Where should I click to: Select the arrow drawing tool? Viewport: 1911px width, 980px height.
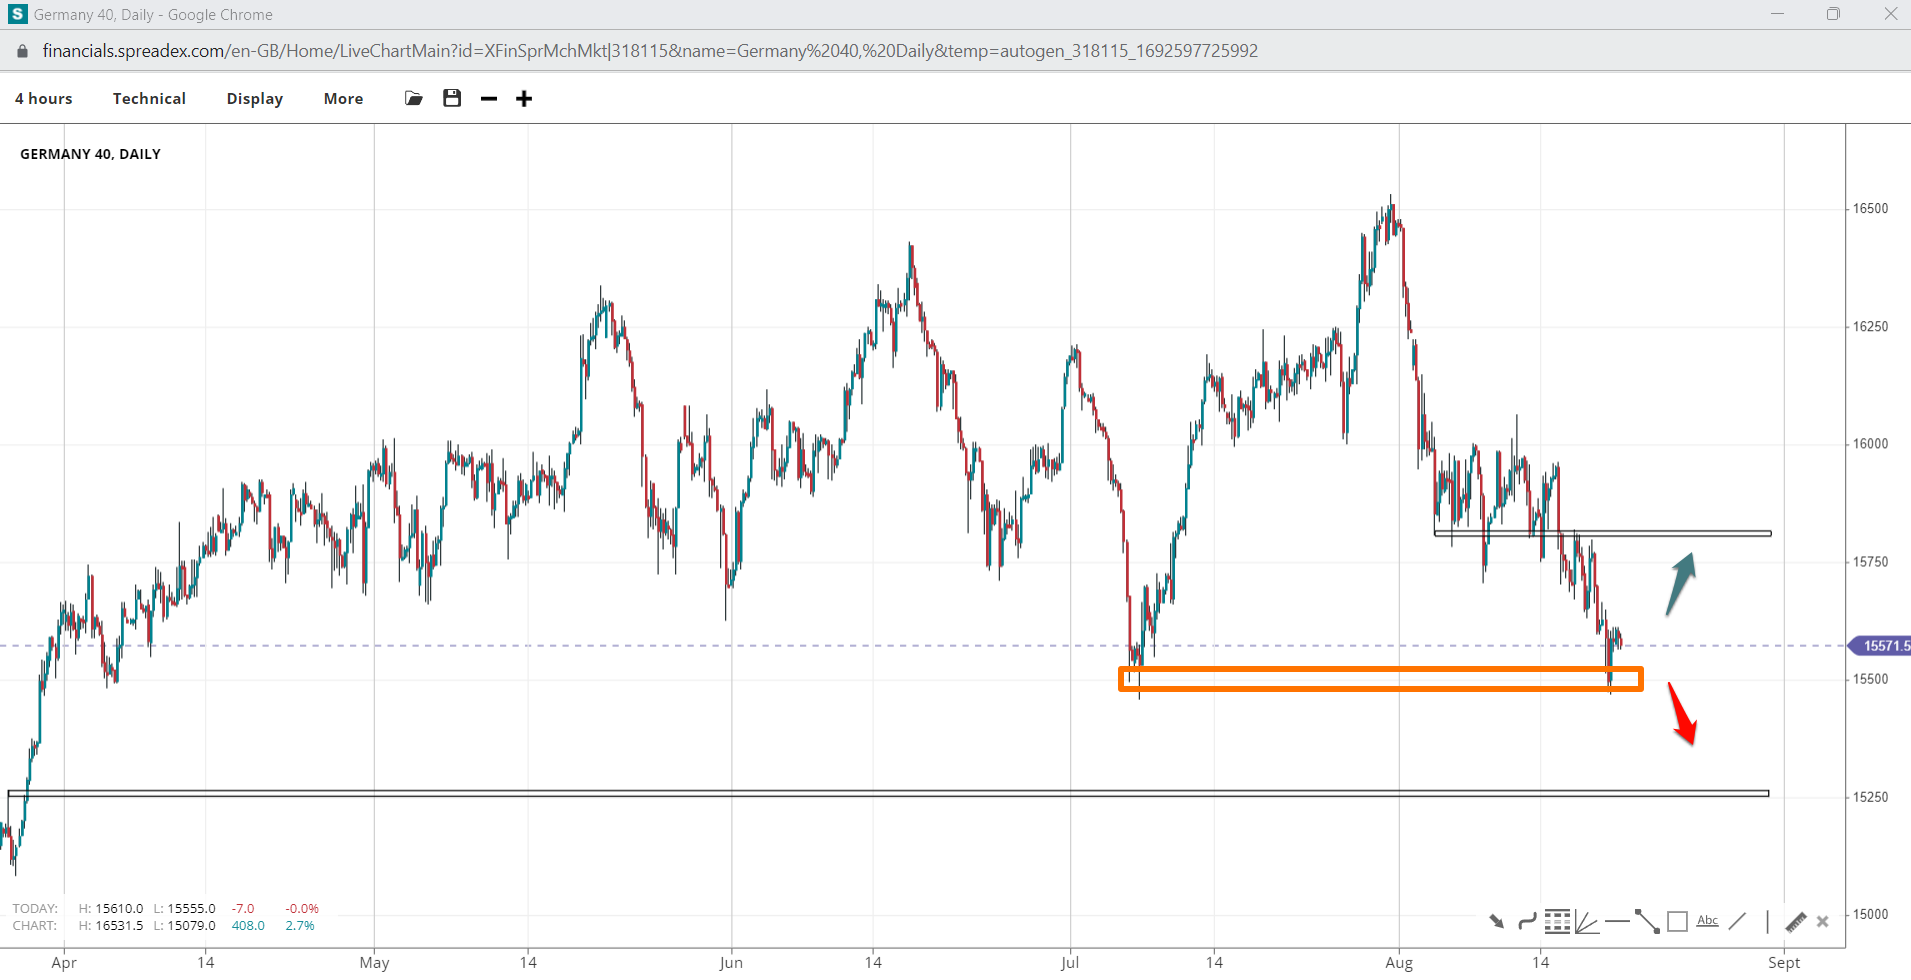coord(1496,921)
